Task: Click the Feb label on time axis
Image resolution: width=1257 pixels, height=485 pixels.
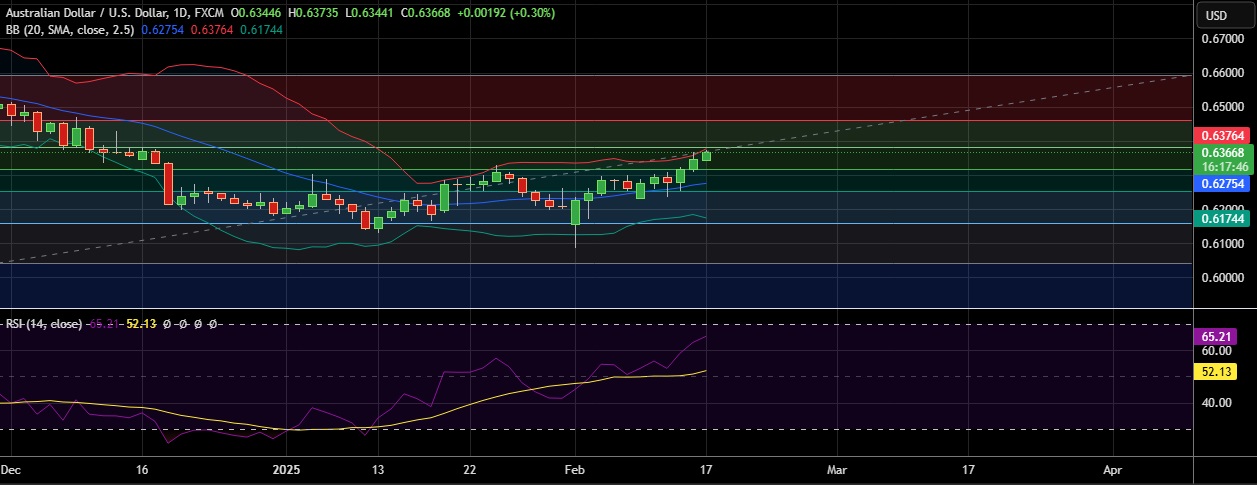Action: (x=574, y=468)
